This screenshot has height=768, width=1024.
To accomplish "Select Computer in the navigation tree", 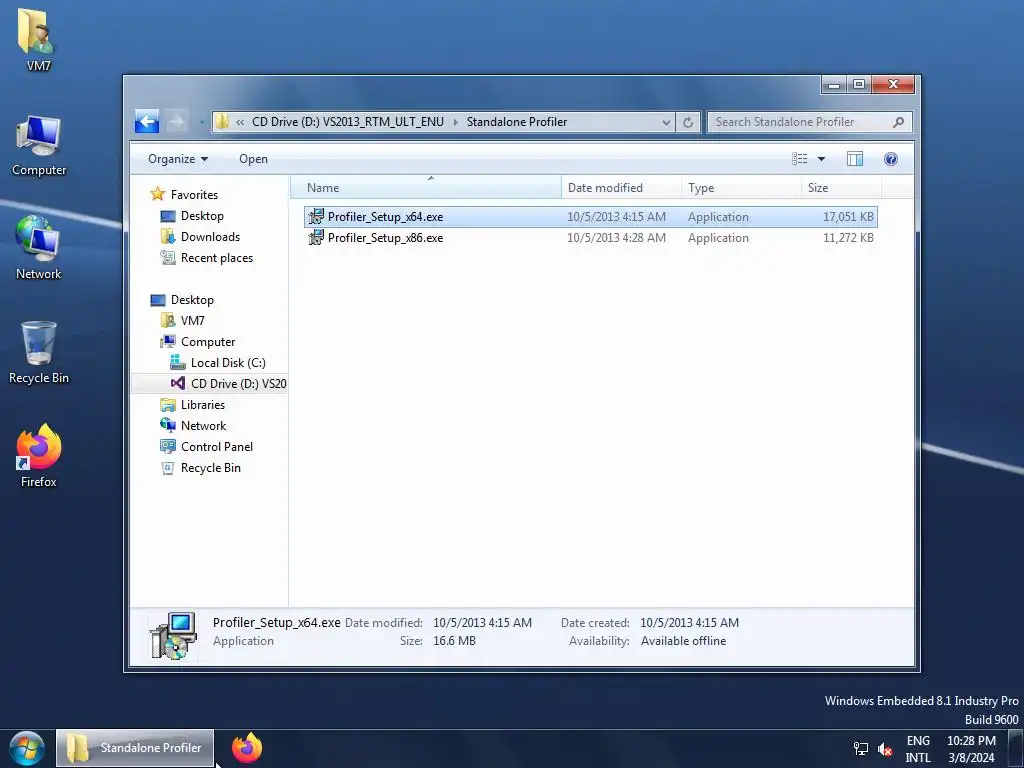I will point(208,342).
